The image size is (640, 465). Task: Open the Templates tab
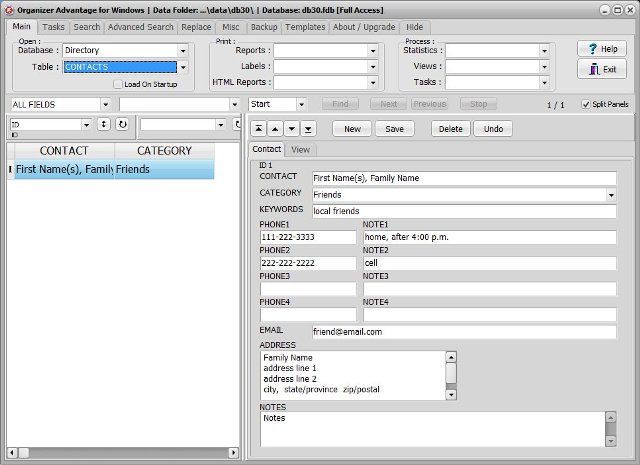305,27
